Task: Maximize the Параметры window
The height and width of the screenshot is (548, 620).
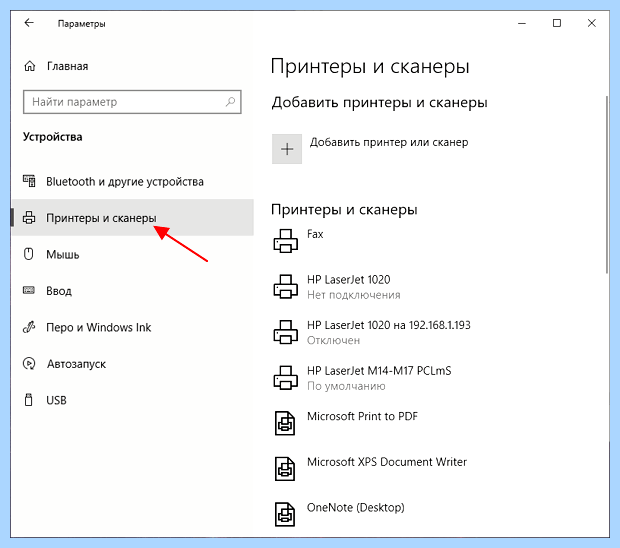Action: point(557,23)
